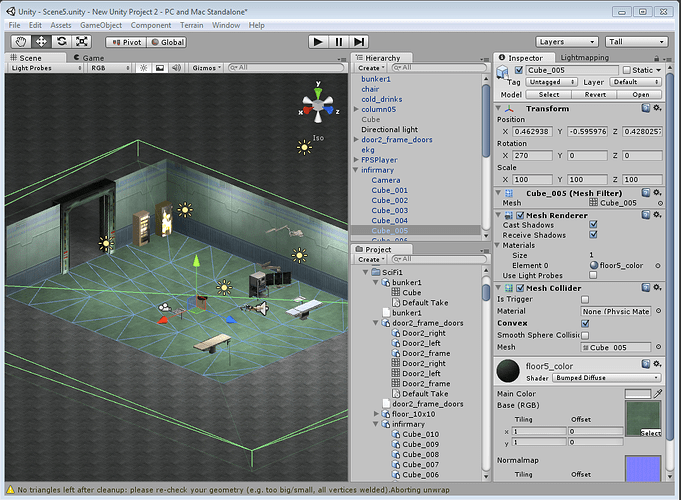Enable Use Light Probes checkbox
Screen dimensions: 681x500
coord(593,275)
